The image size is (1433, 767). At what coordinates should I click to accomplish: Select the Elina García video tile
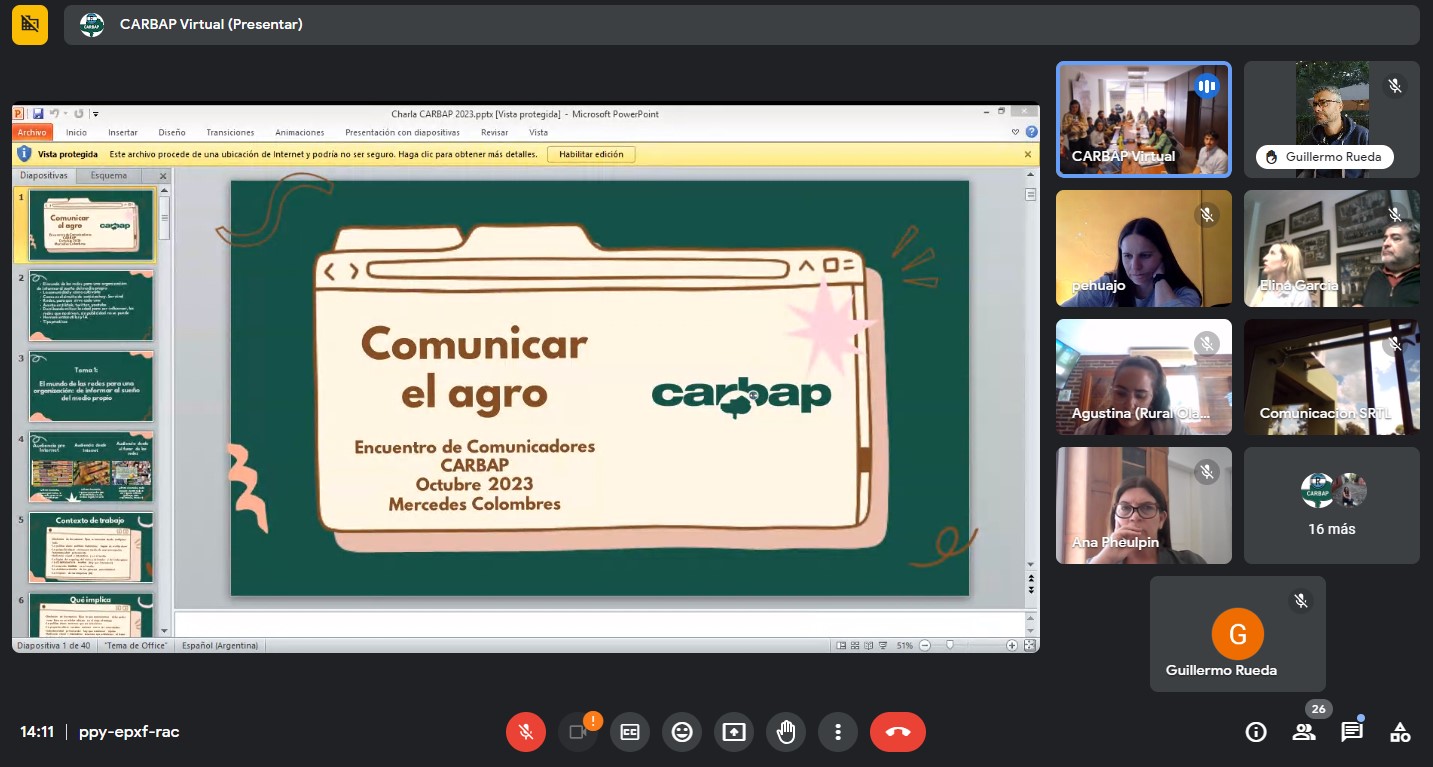coord(1332,248)
